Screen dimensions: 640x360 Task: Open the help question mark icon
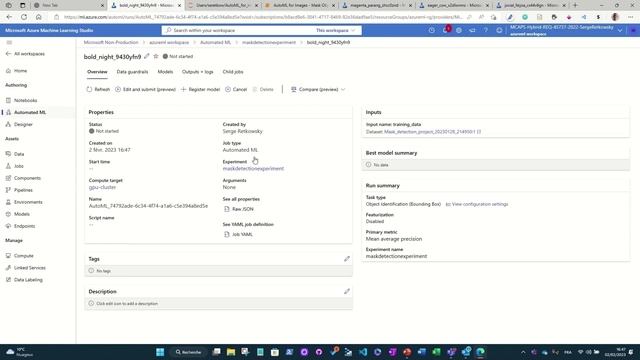coord(486,30)
